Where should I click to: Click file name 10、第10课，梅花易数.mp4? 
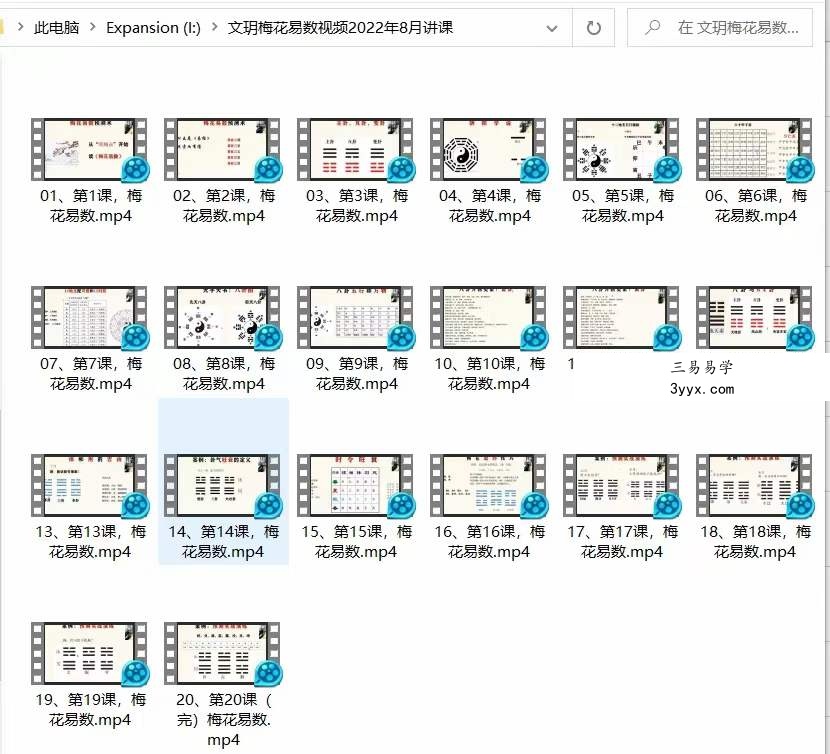[489, 374]
